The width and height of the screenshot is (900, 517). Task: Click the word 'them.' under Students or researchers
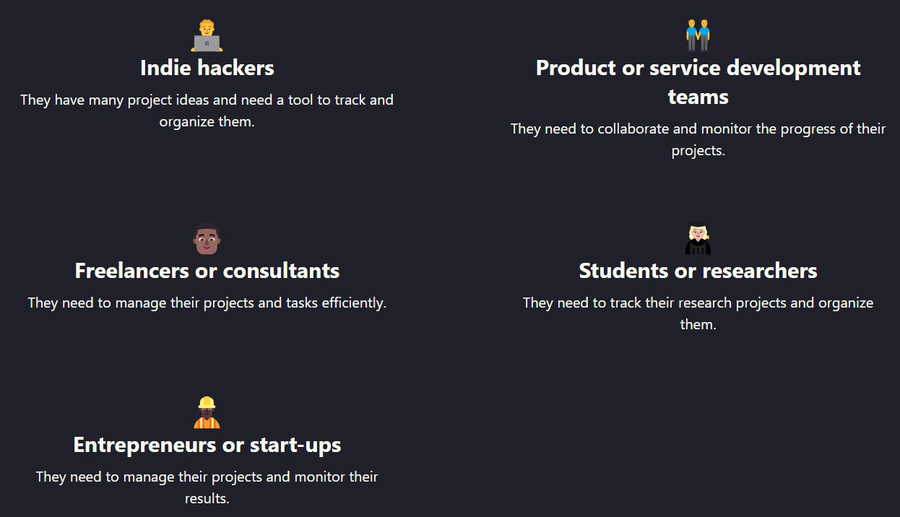(x=699, y=325)
